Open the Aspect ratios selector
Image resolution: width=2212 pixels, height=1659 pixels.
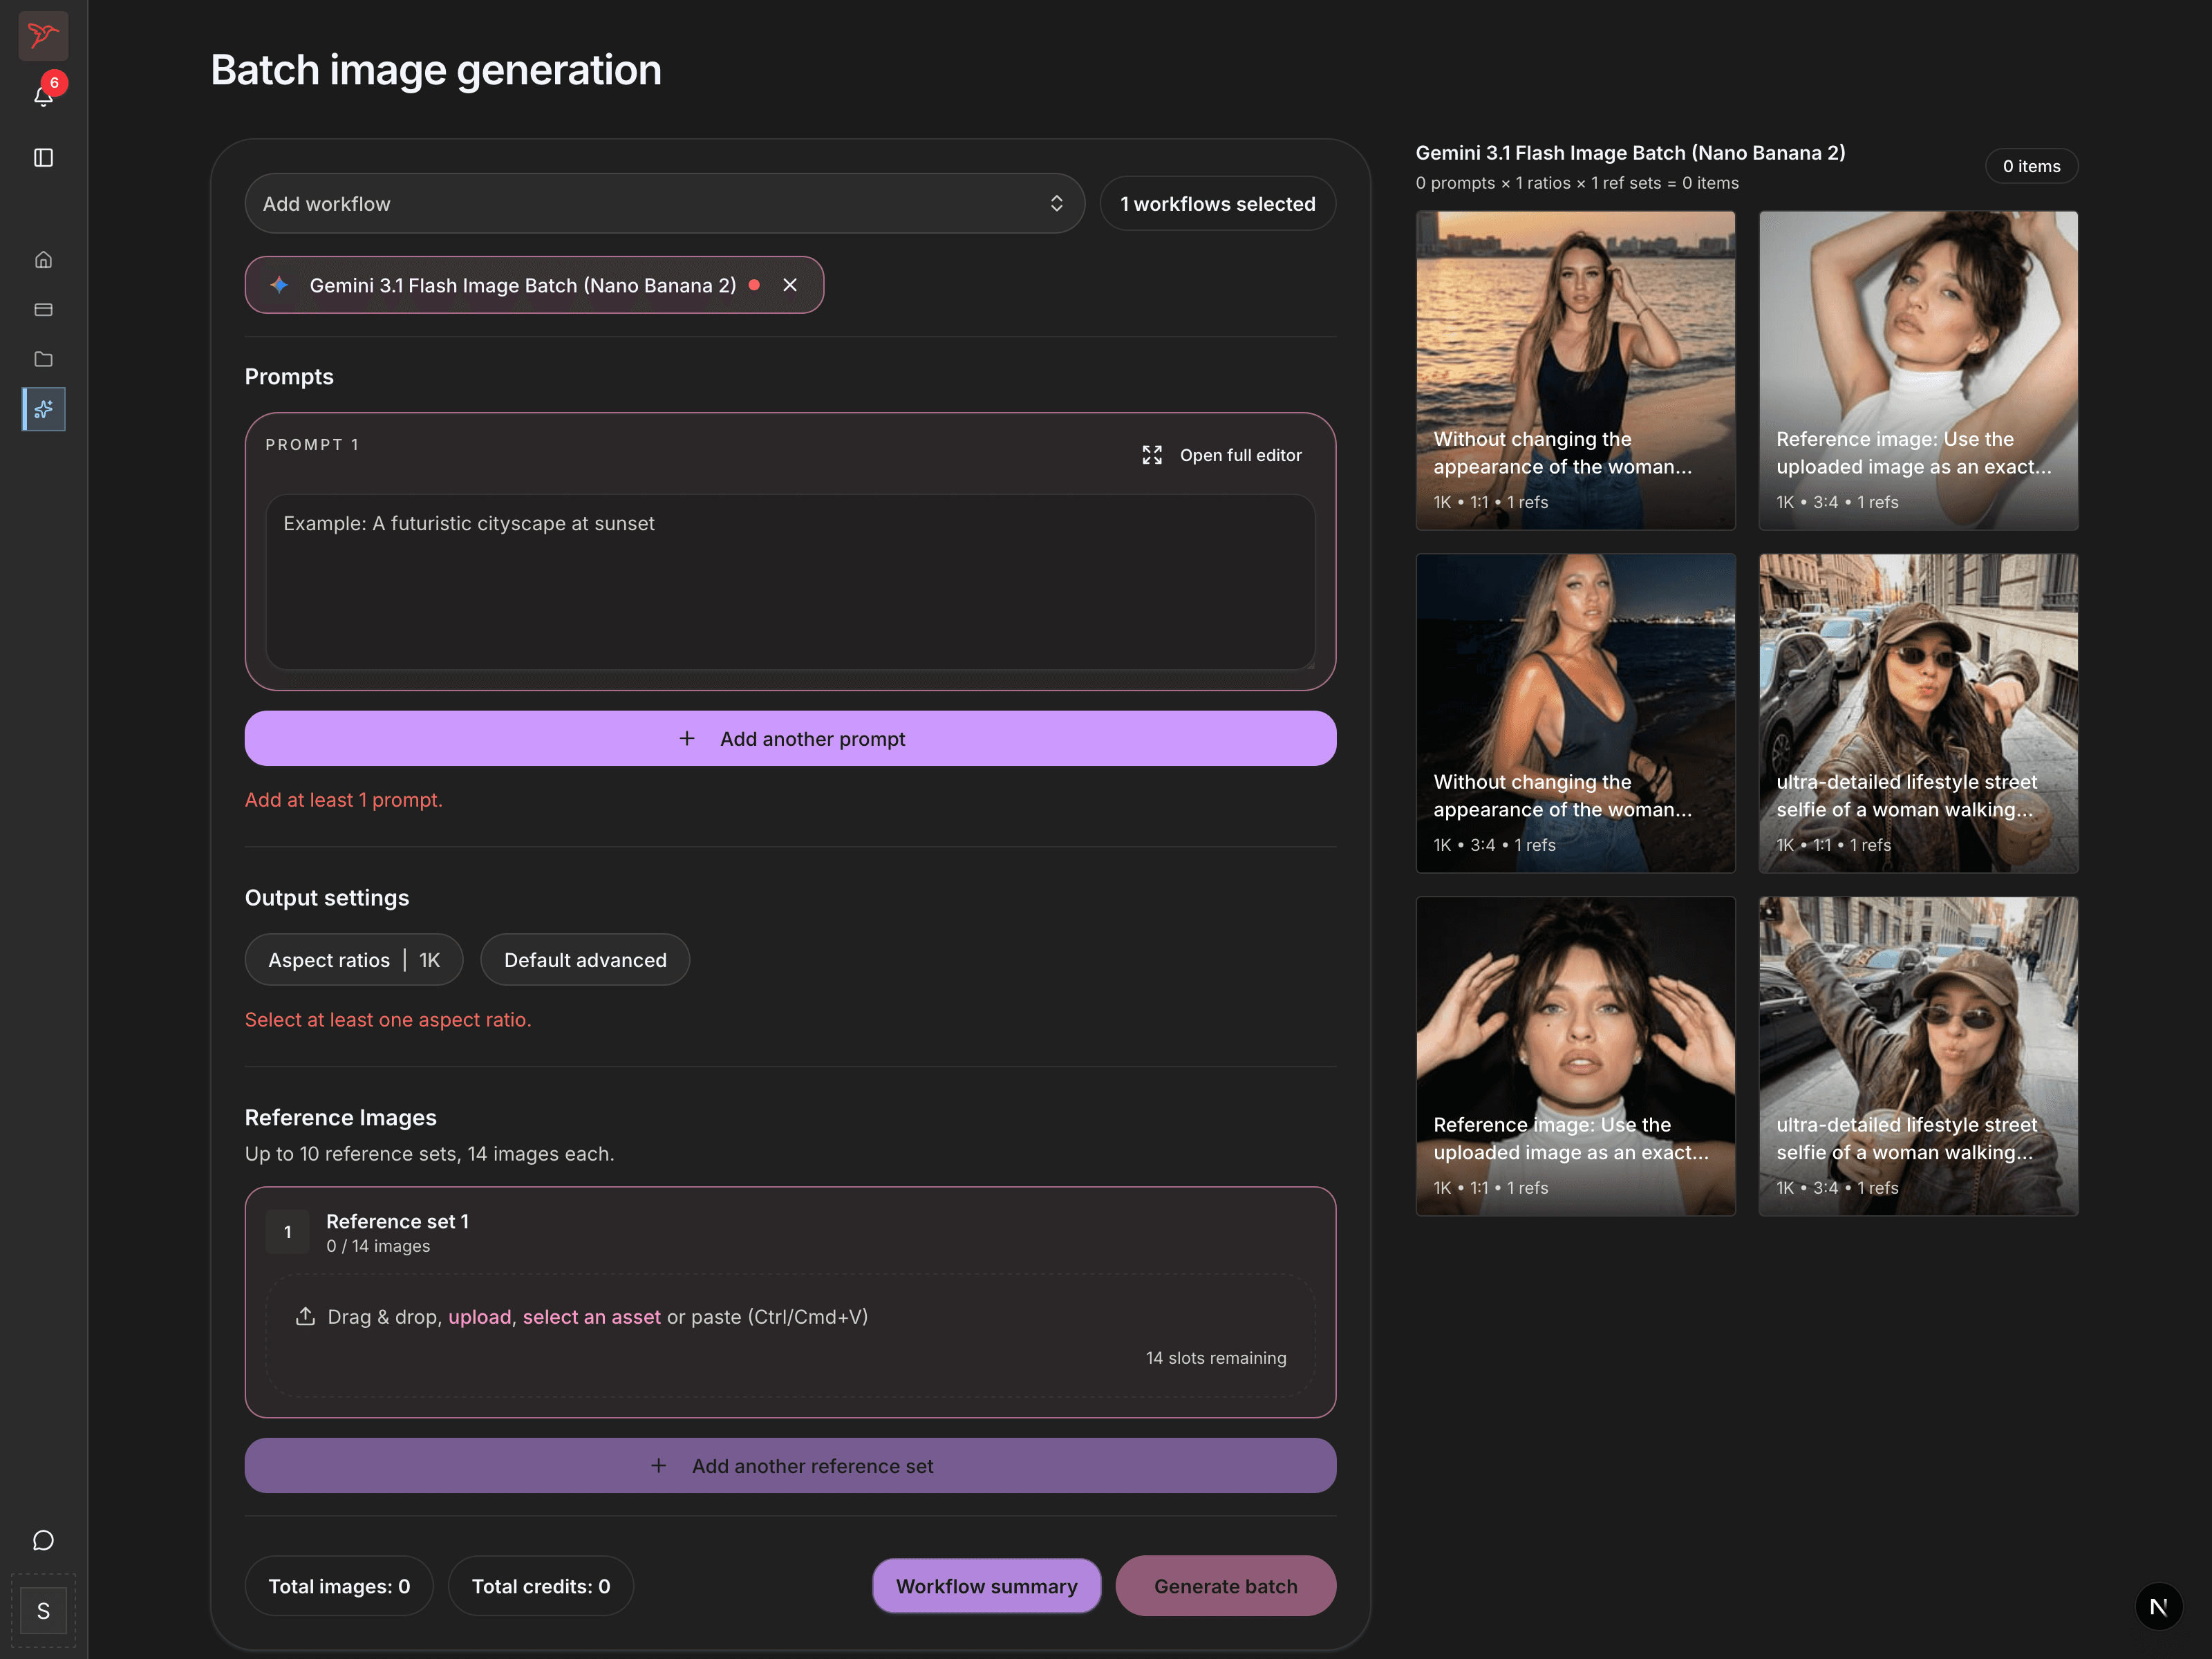tap(353, 959)
